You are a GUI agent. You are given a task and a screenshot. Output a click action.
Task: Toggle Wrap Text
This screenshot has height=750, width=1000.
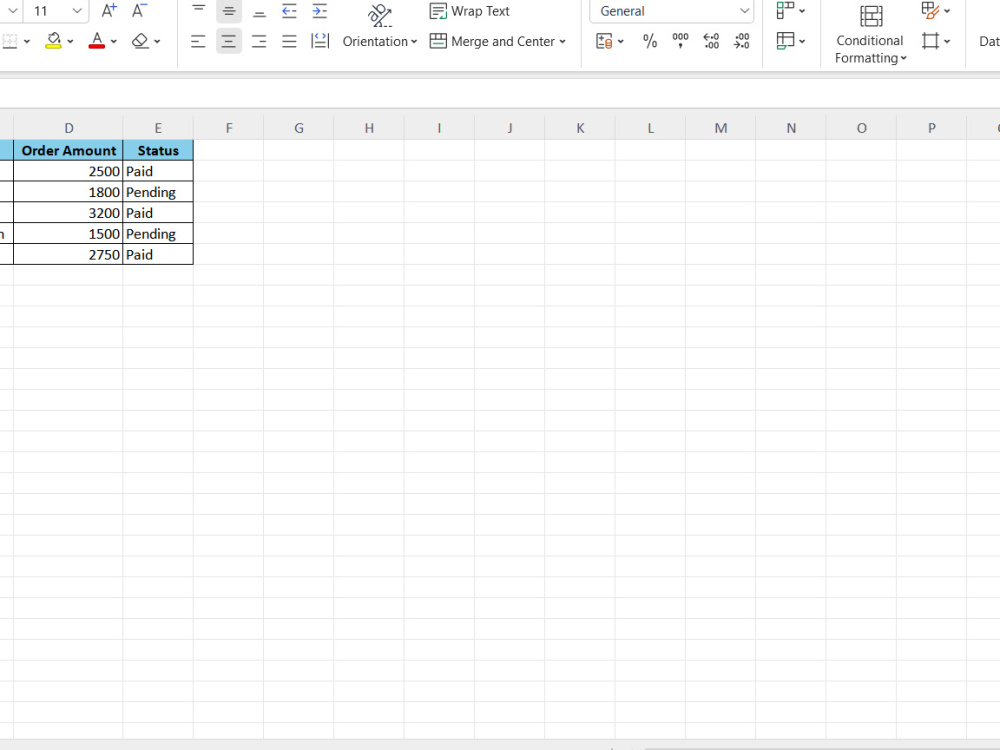coord(469,11)
